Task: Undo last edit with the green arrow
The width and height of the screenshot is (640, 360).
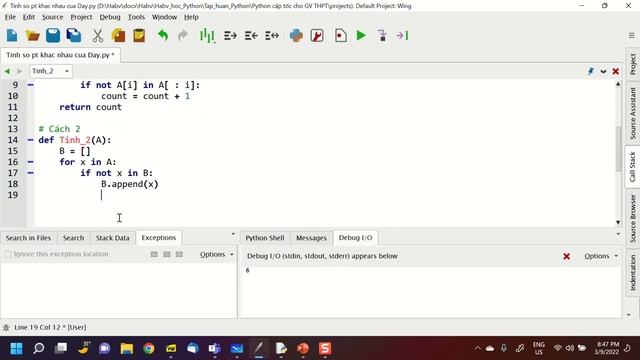Action: pos(163,36)
